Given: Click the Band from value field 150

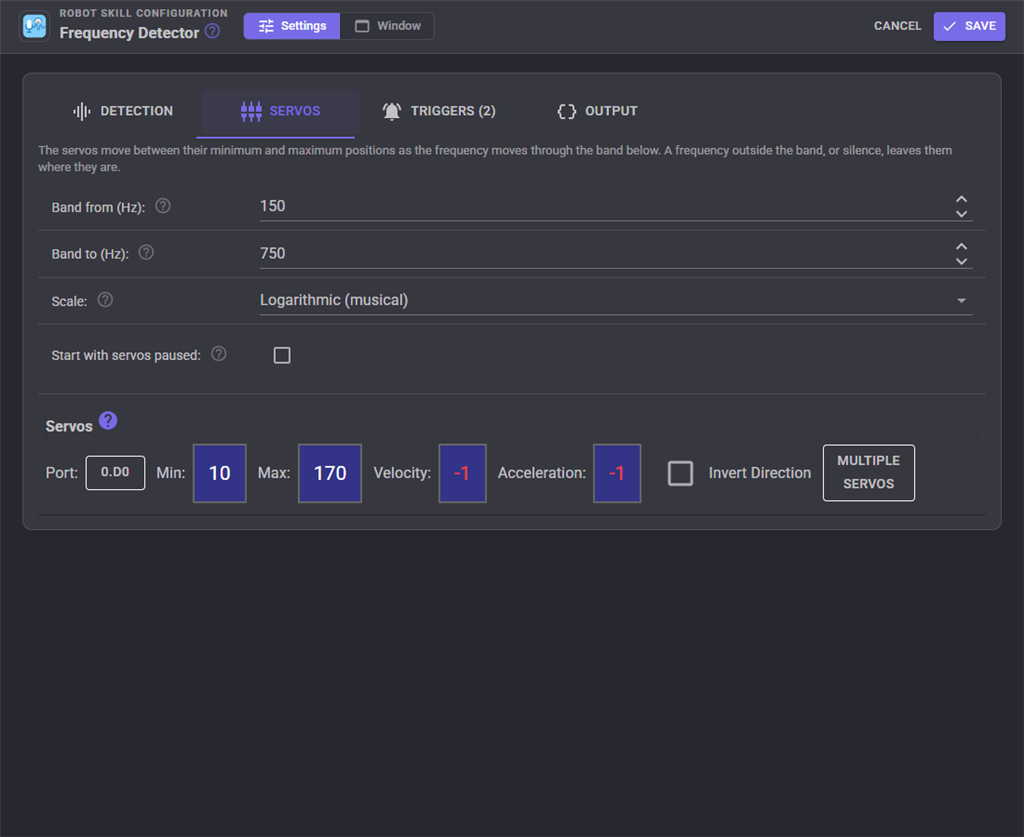Looking at the screenshot, I should [604, 206].
